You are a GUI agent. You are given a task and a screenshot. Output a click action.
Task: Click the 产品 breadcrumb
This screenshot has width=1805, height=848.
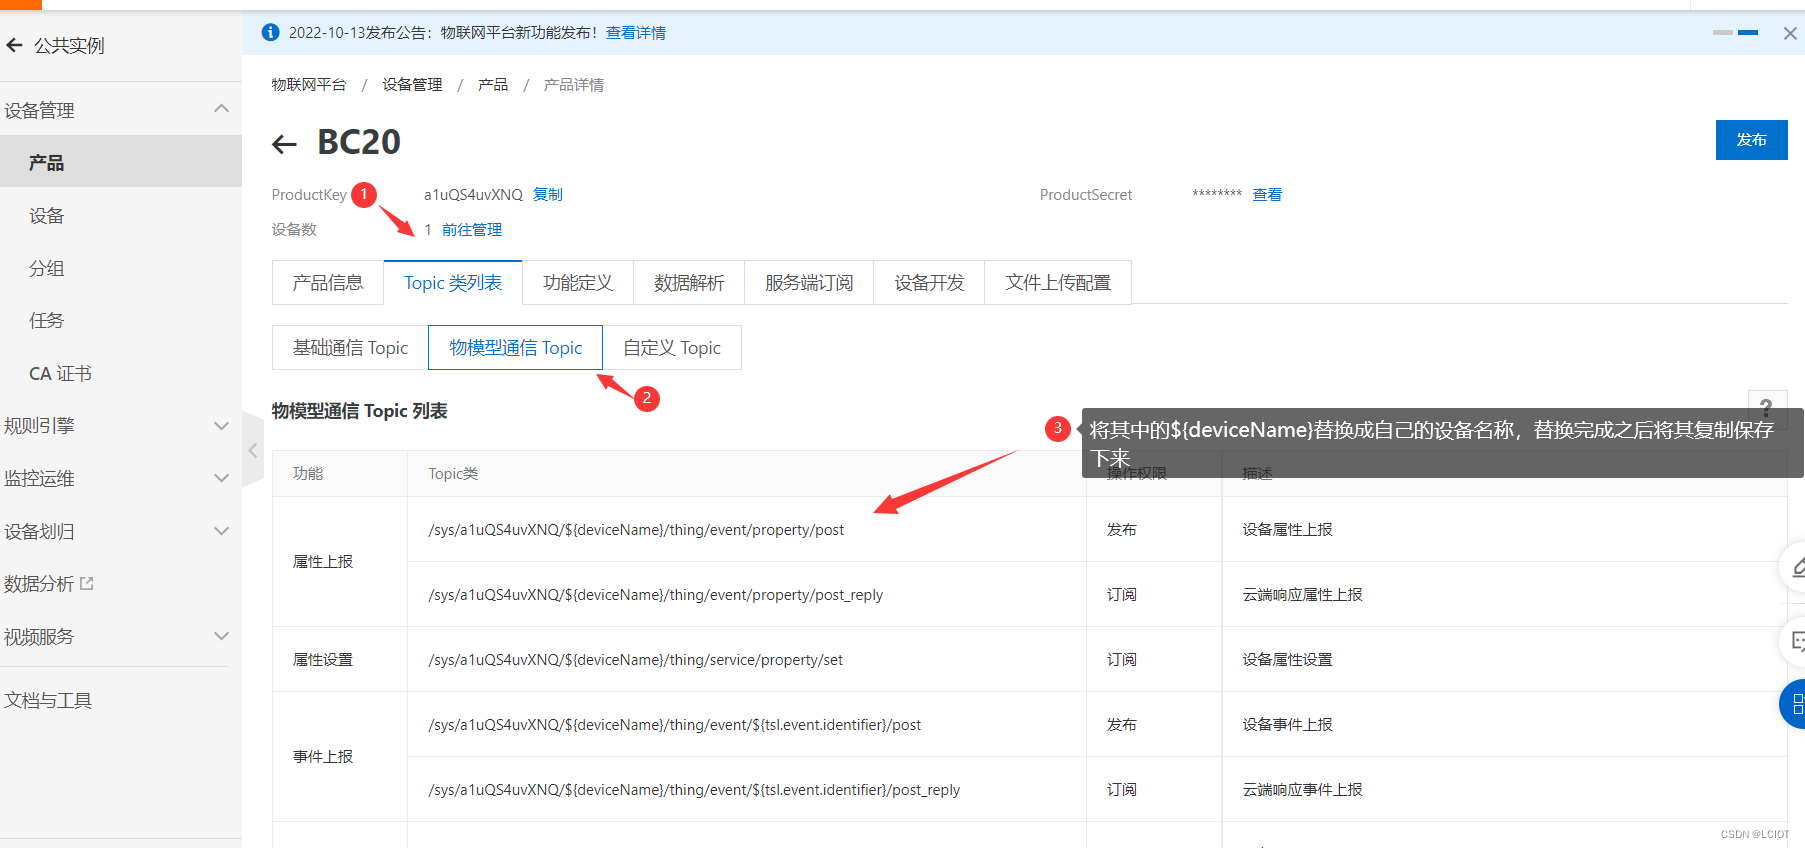coord(493,85)
